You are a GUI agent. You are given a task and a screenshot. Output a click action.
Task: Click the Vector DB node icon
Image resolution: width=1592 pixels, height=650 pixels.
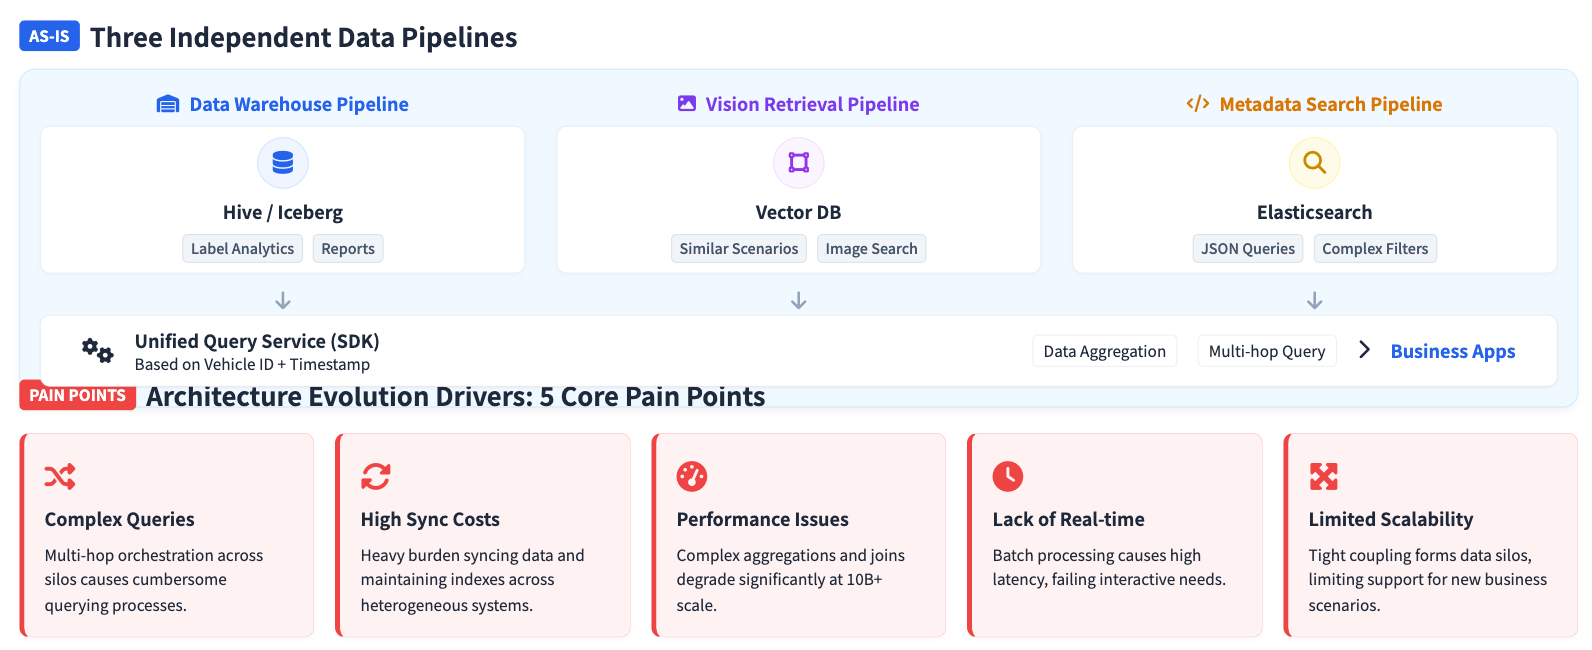coord(798,163)
